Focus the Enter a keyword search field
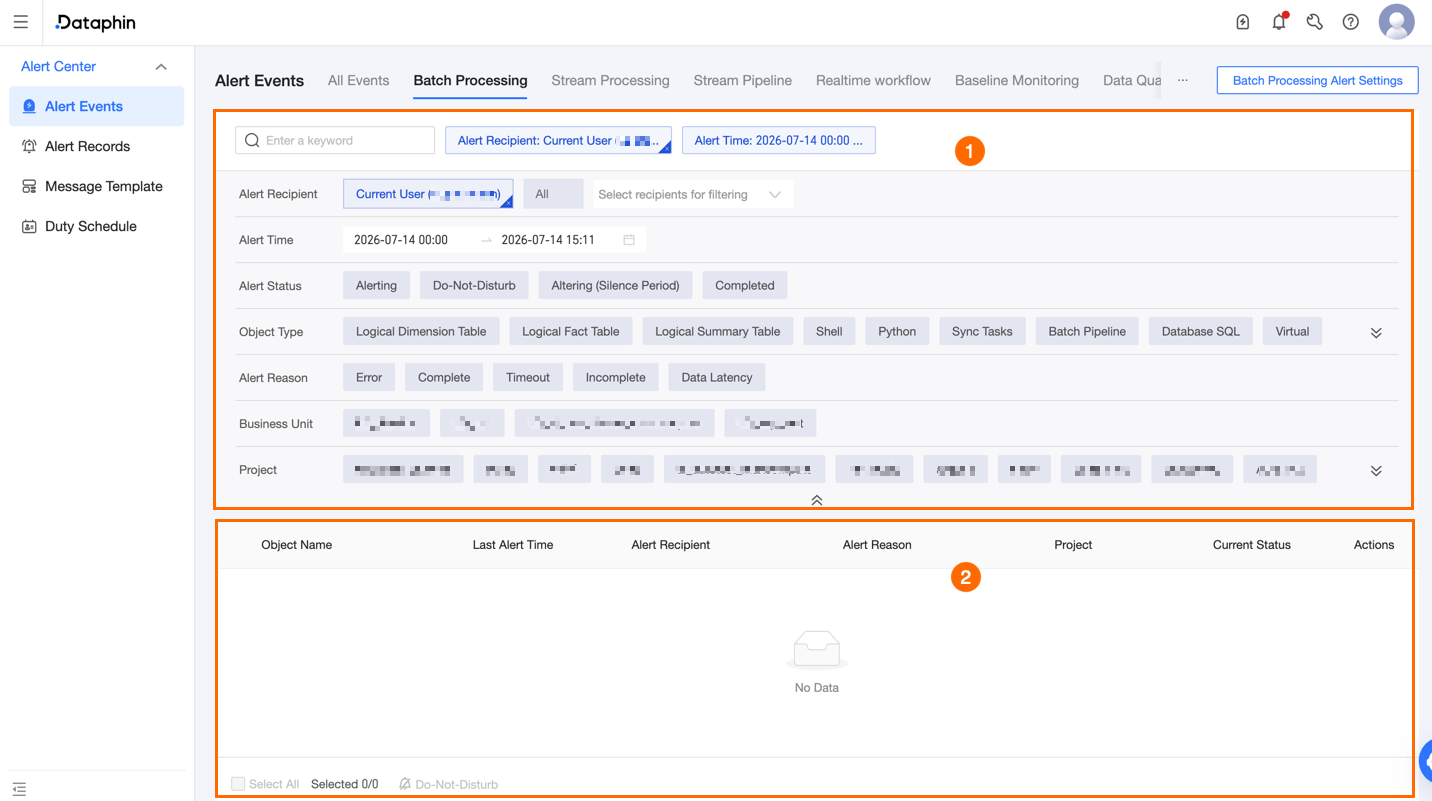Viewport: 1432px width, 801px height. (335, 141)
